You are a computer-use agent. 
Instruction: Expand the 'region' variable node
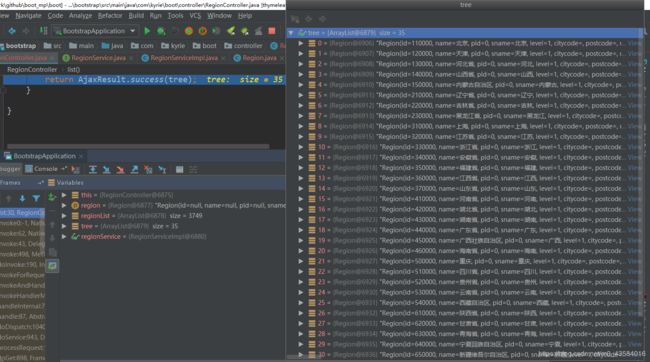click(64, 205)
